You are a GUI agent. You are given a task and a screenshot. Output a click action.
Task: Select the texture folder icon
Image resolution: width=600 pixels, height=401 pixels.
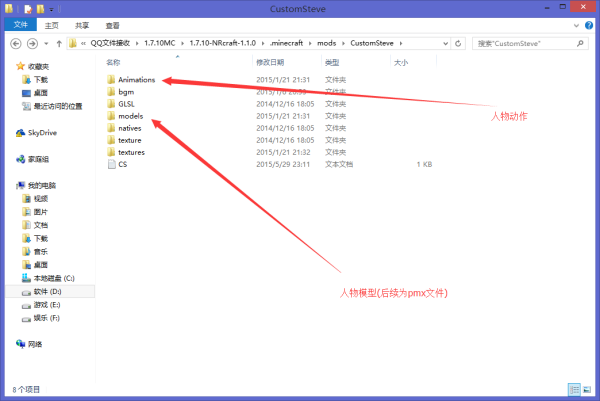click(x=111, y=140)
